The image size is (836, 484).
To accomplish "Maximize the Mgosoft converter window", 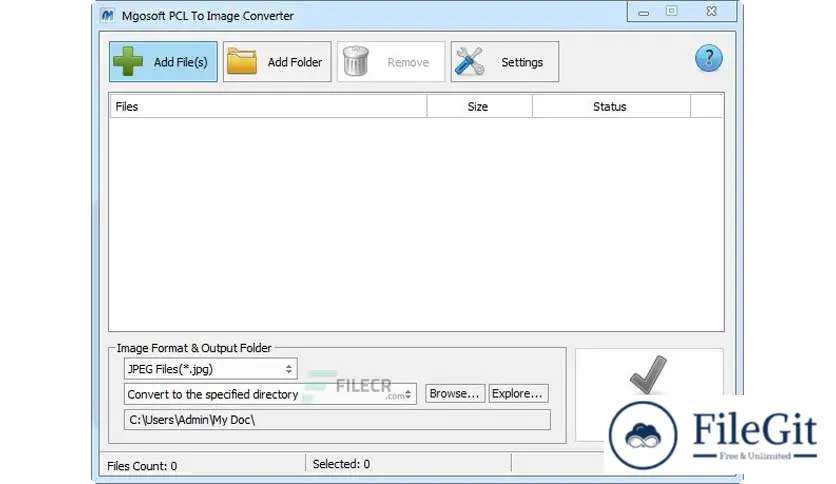I will (x=671, y=12).
